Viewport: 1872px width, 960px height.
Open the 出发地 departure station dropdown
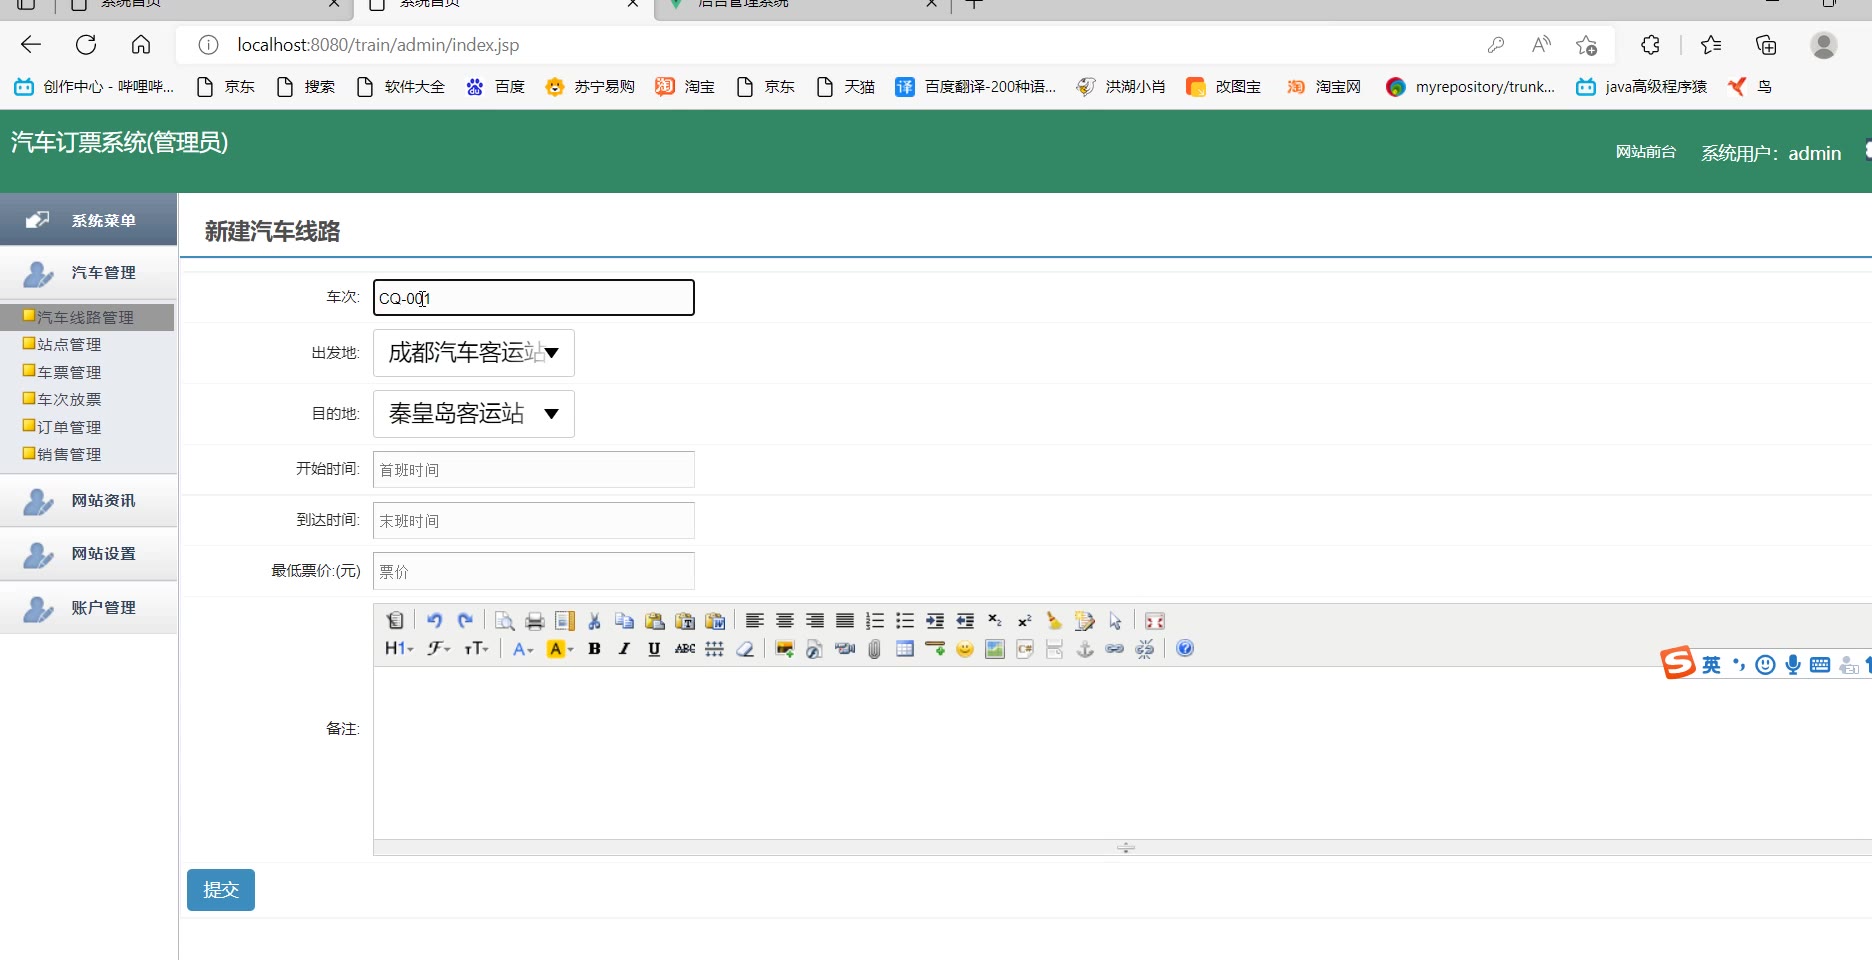(x=474, y=353)
